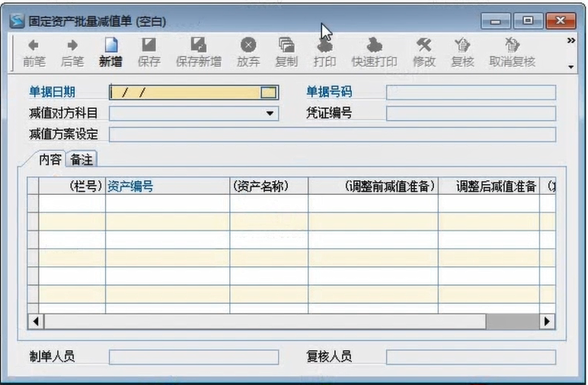Edit the document with 修改
Viewport: 588px width, 385px height.
coord(424,53)
